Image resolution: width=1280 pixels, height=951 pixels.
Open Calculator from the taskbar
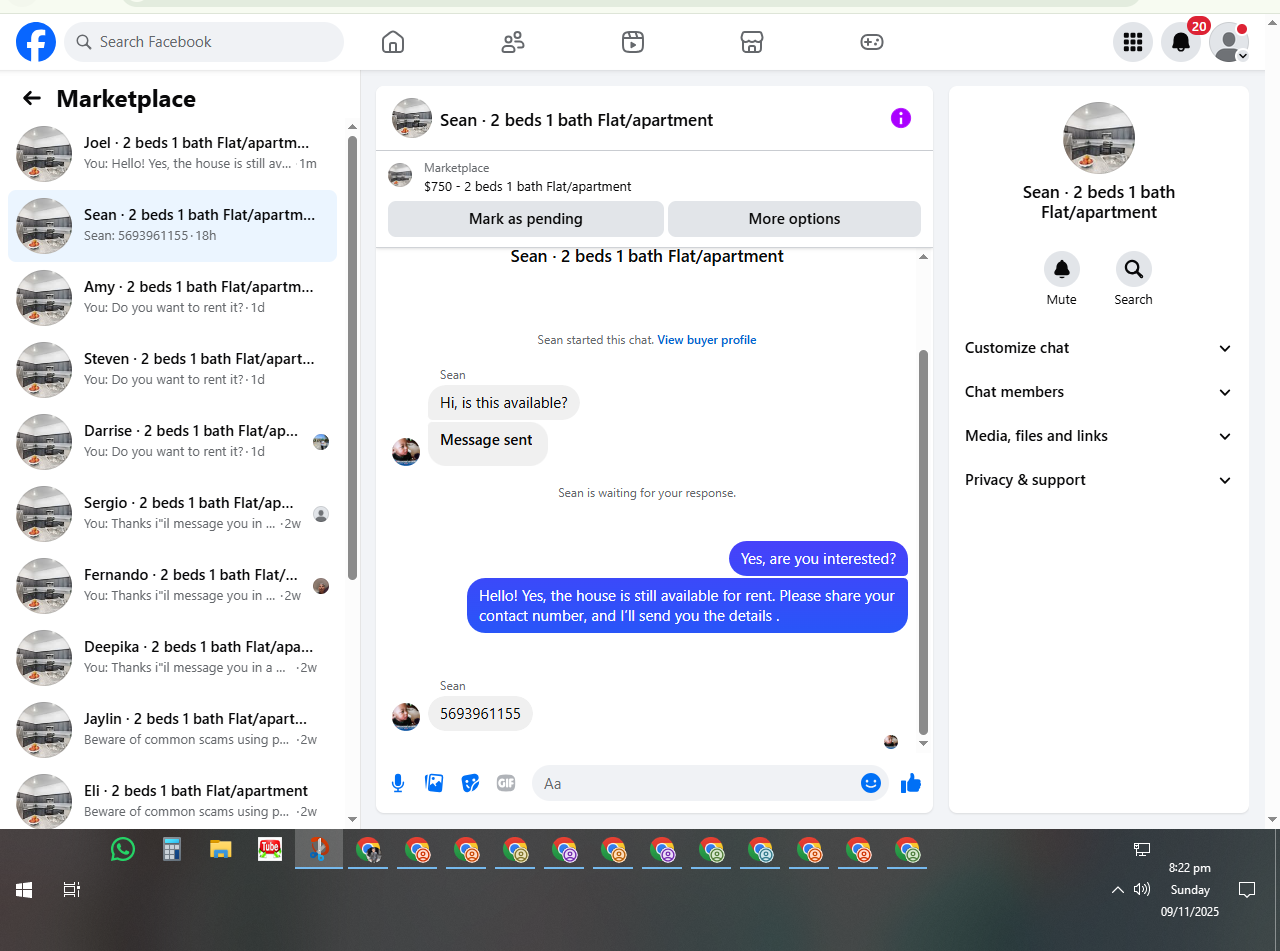(172, 850)
